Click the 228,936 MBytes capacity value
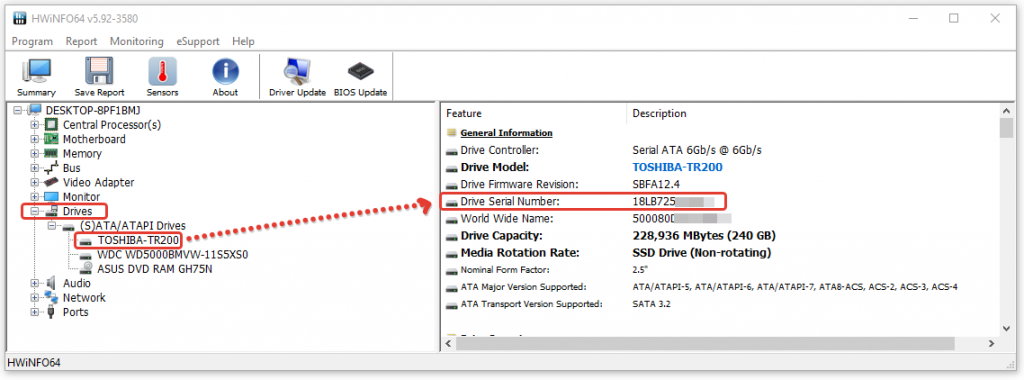This screenshot has width=1024, height=380. click(x=704, y=235)
